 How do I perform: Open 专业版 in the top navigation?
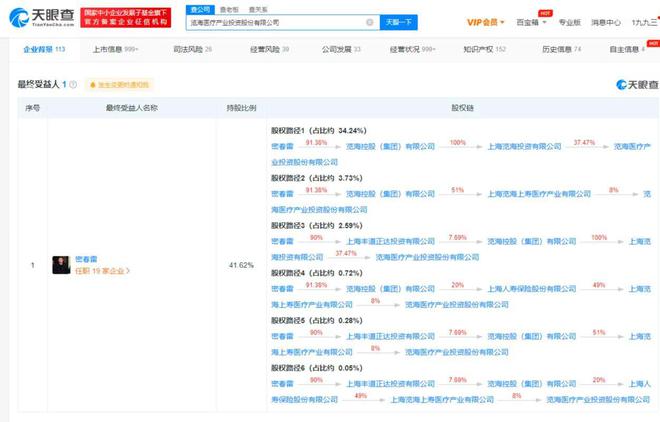[570, 22]
